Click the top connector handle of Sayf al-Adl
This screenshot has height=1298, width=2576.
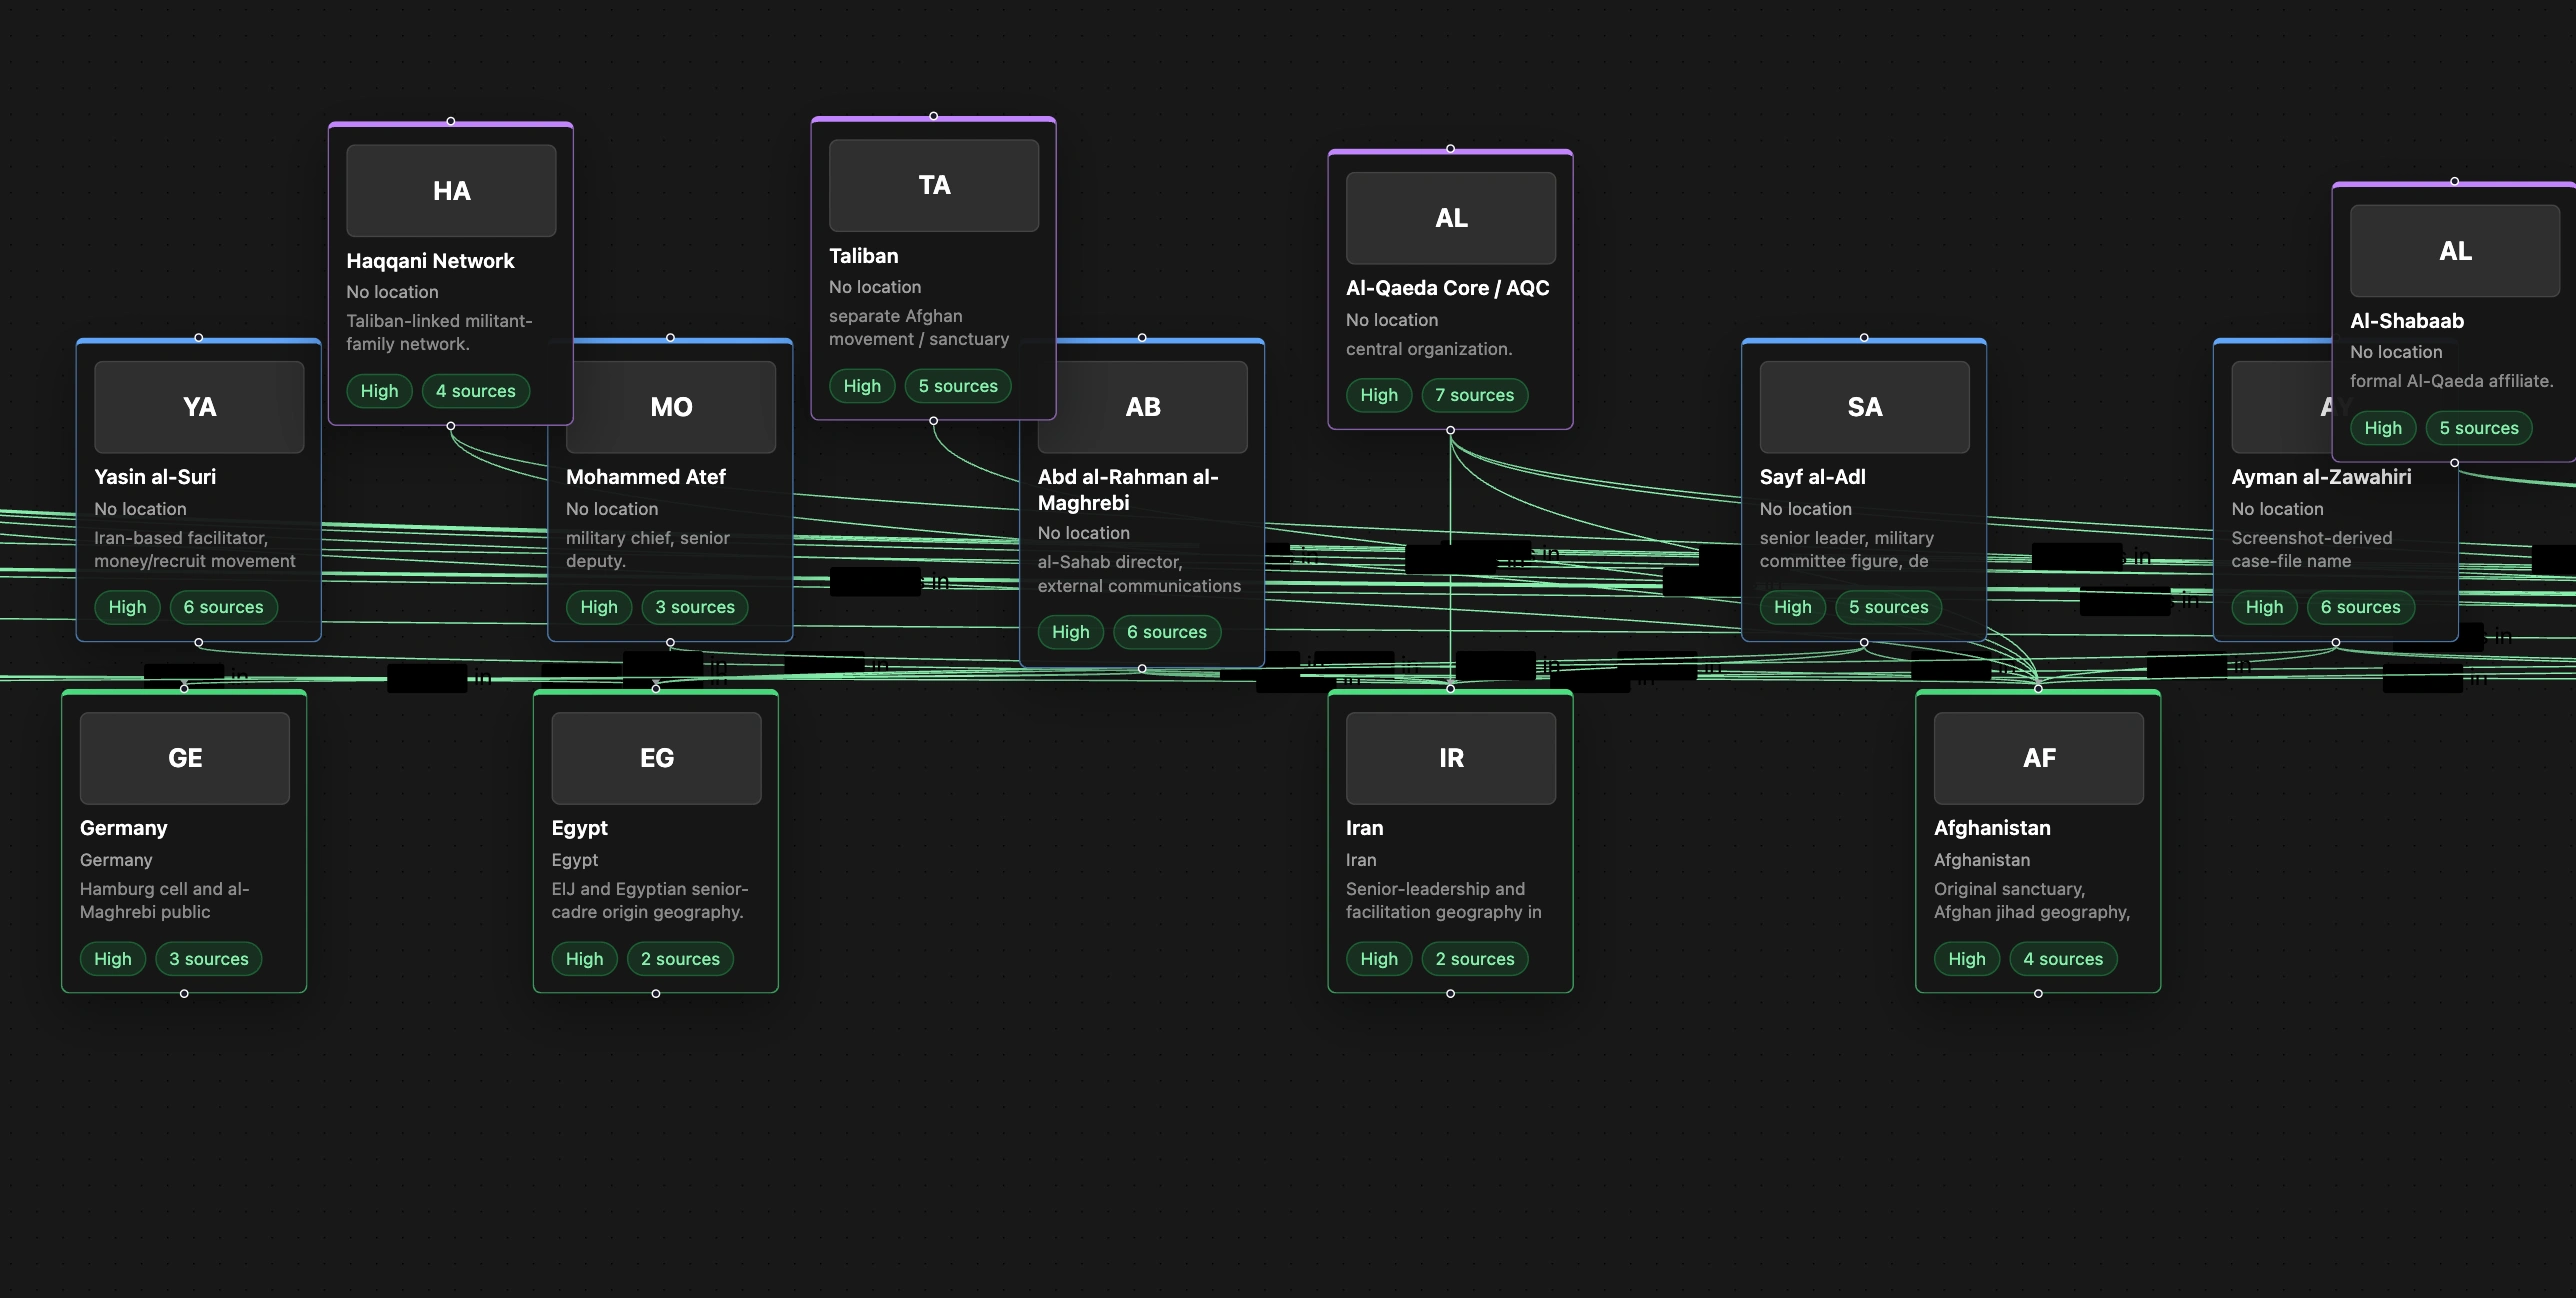coord(1864,338)
